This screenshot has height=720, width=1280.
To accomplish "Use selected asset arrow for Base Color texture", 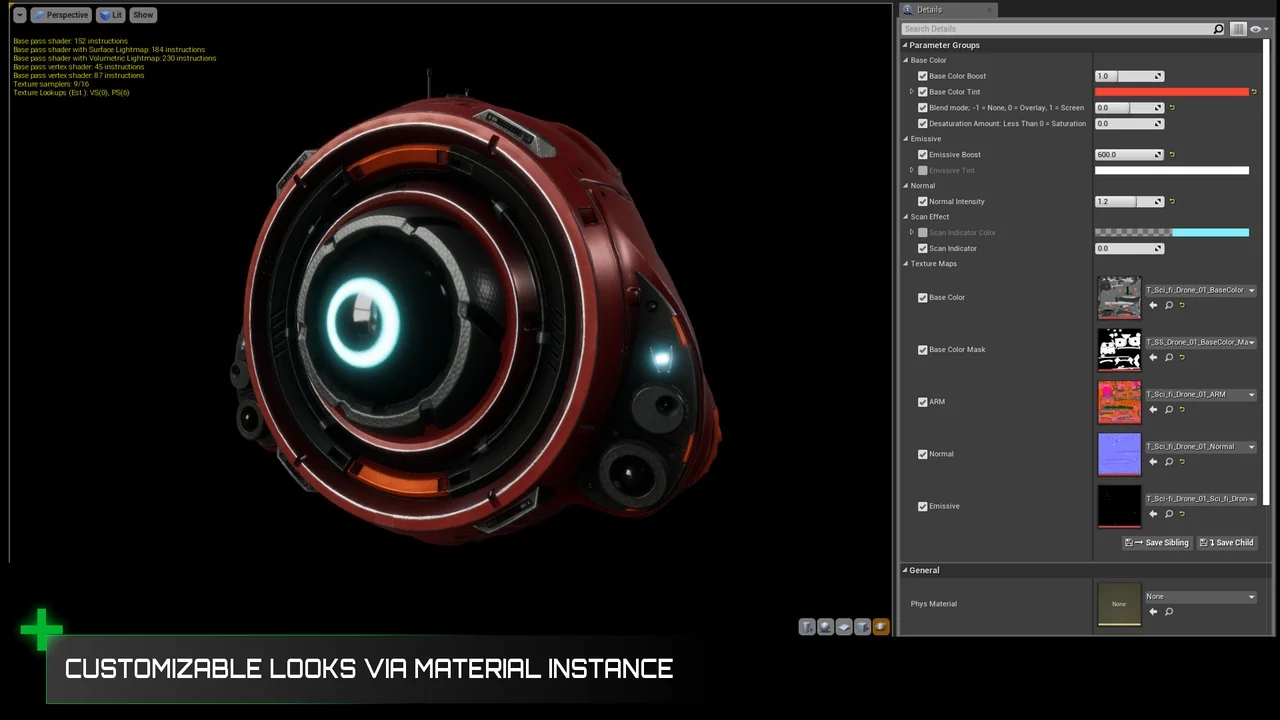I will 1153,305.
